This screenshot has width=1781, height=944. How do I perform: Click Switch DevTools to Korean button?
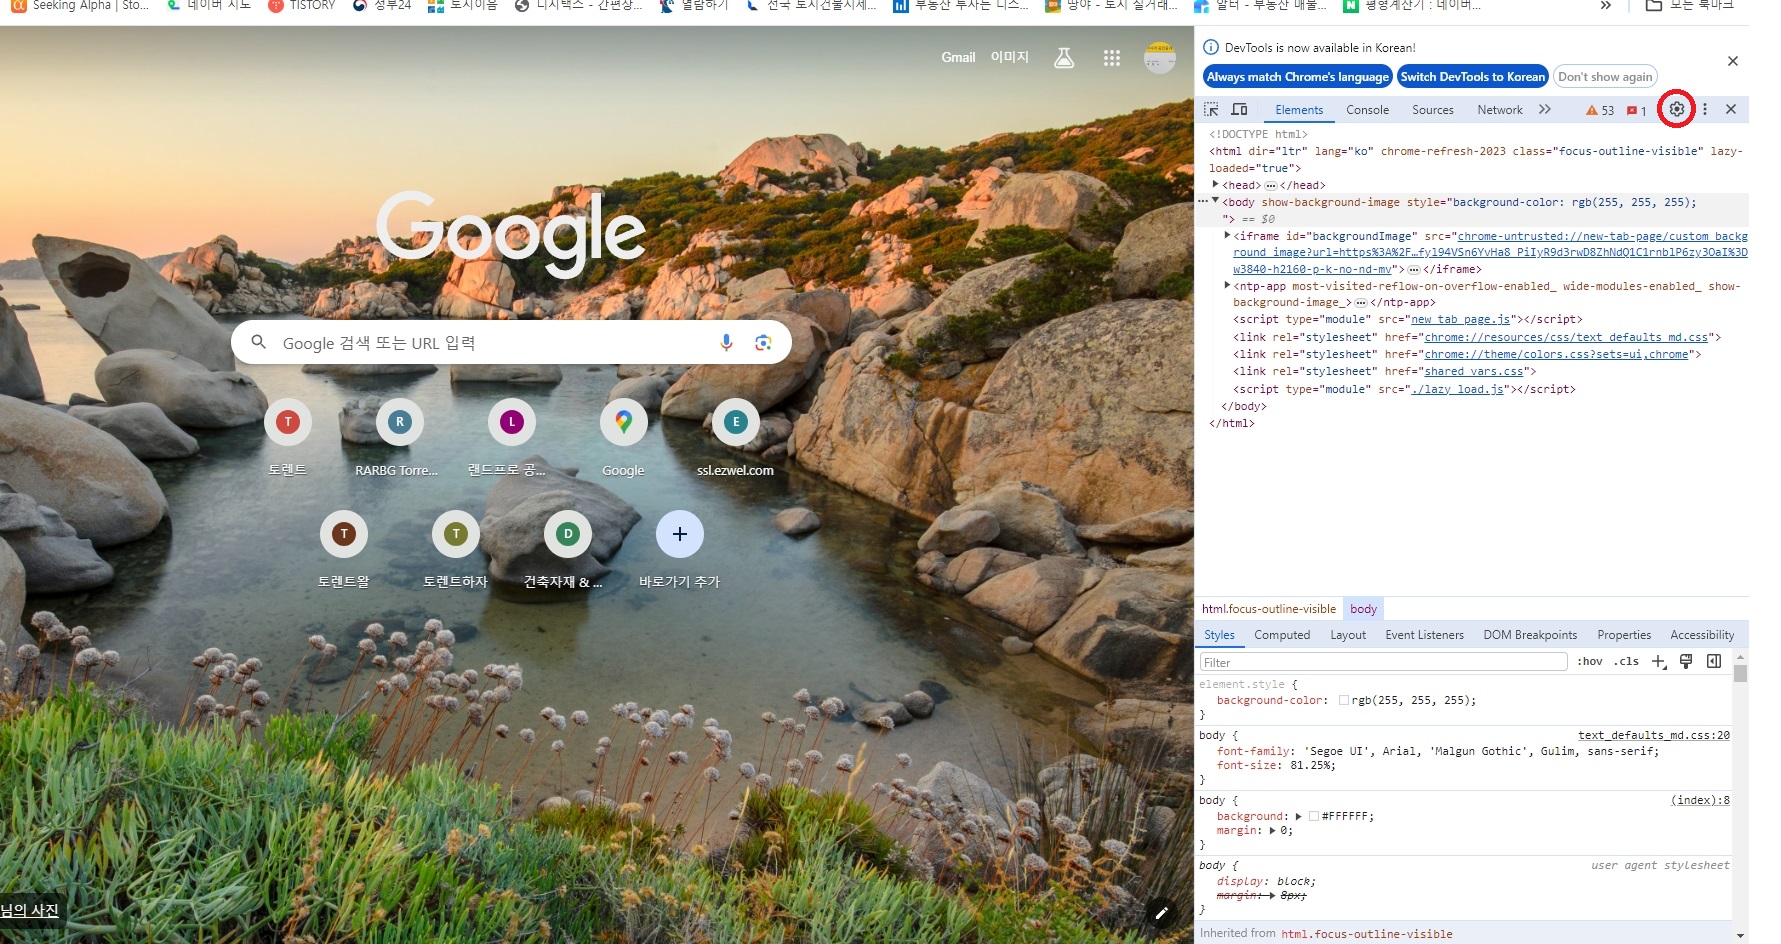1472,77
